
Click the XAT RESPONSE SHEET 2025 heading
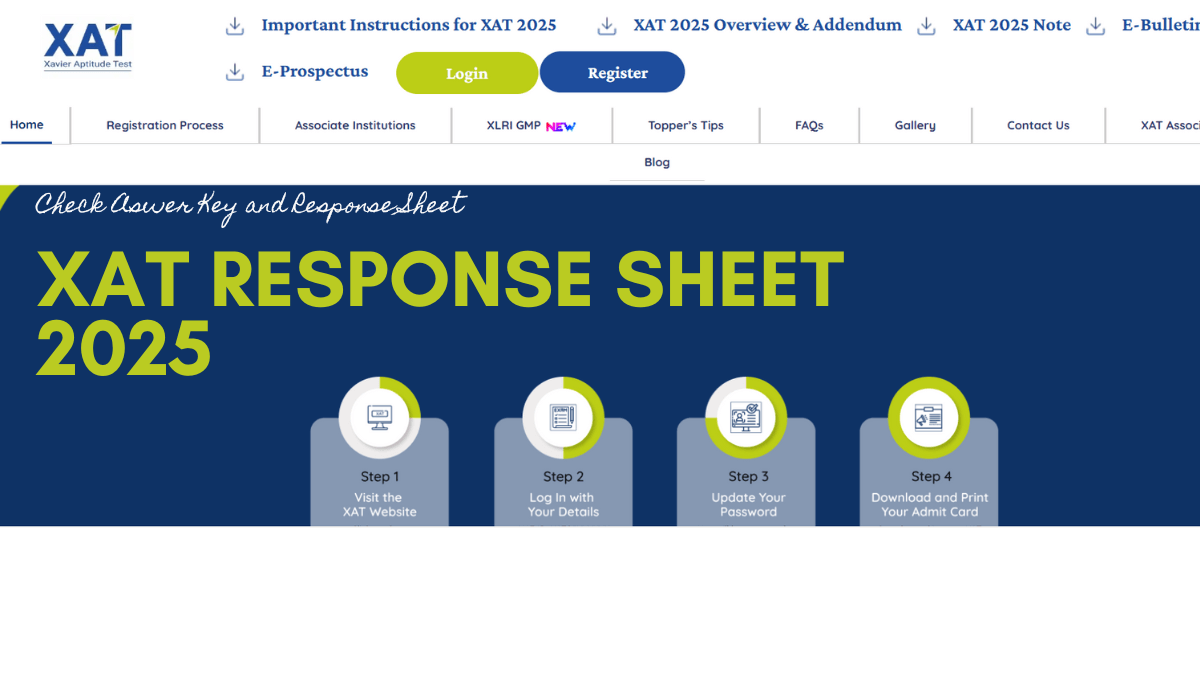click(x=440, y=313)
